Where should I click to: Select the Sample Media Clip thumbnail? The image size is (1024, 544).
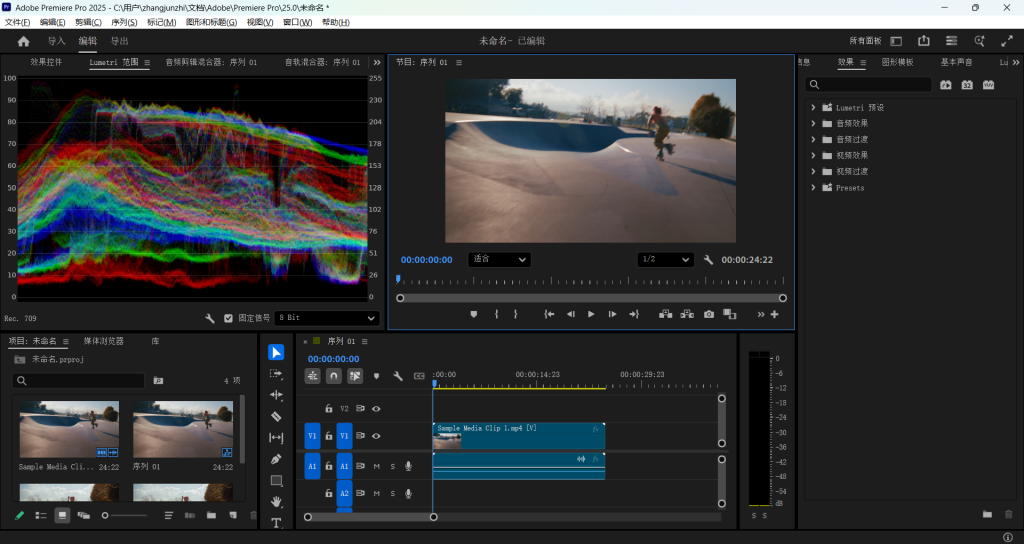[69, 429]
